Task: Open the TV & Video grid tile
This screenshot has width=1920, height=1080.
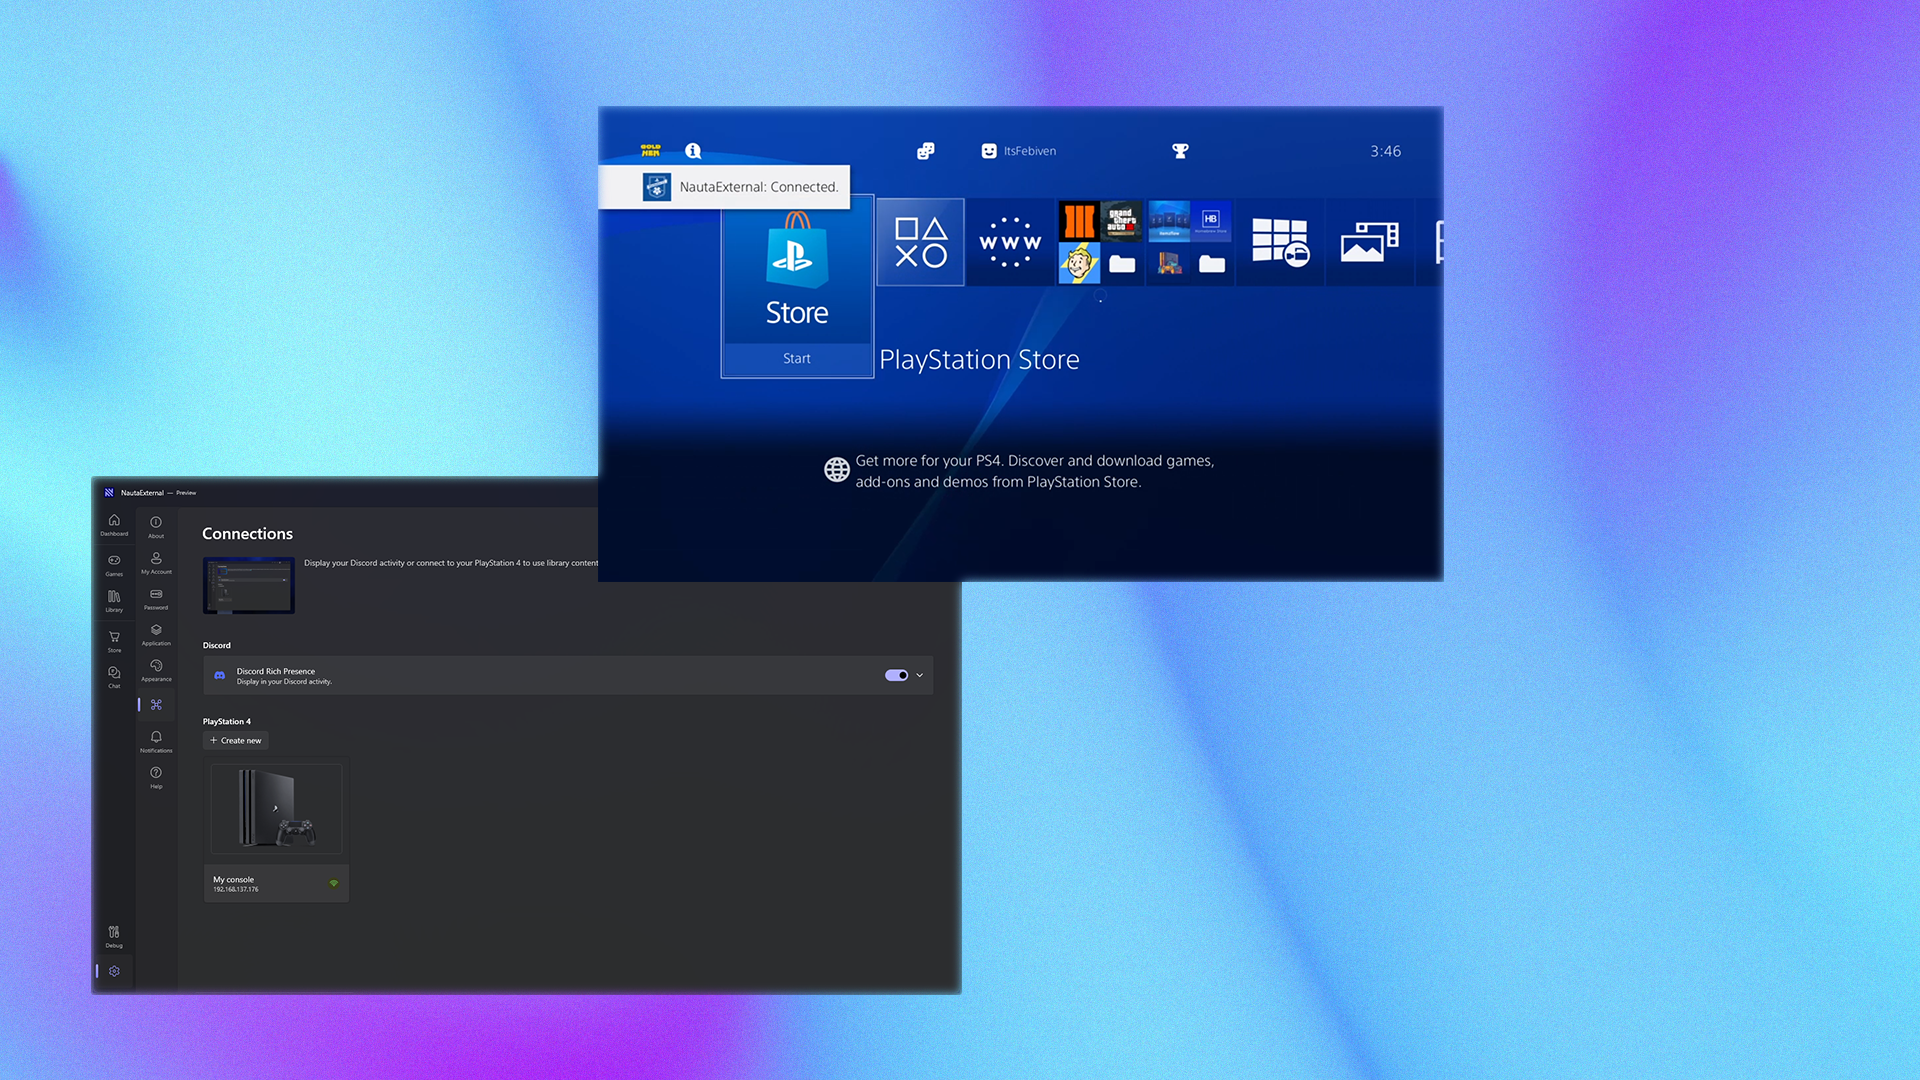Action: [1280, 242]
